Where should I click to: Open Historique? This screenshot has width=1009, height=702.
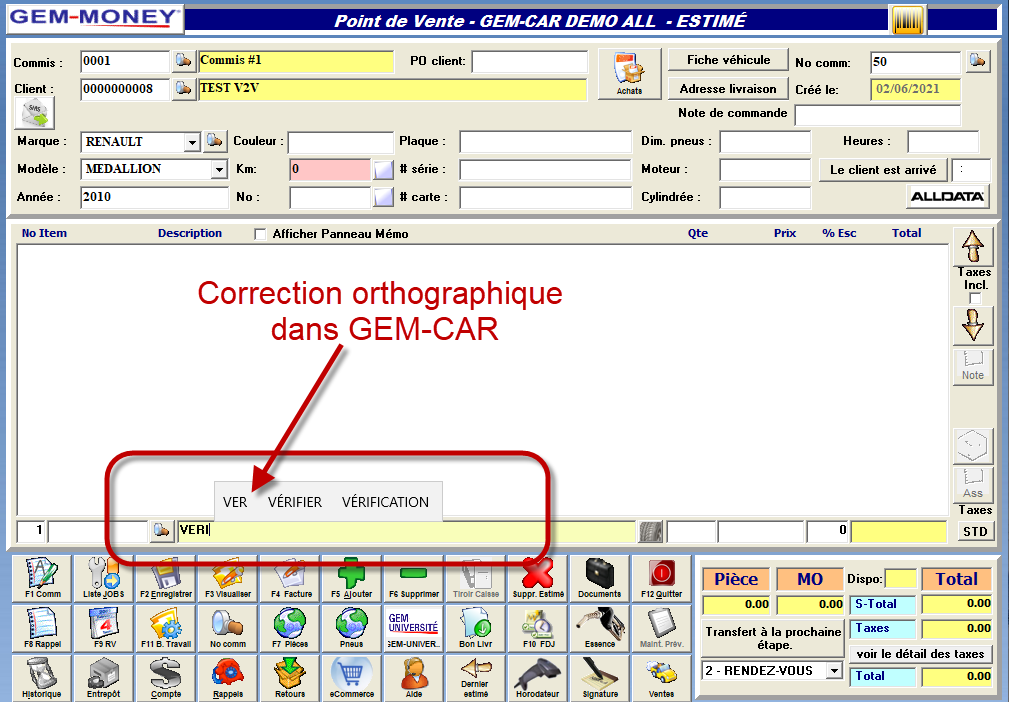42,678
